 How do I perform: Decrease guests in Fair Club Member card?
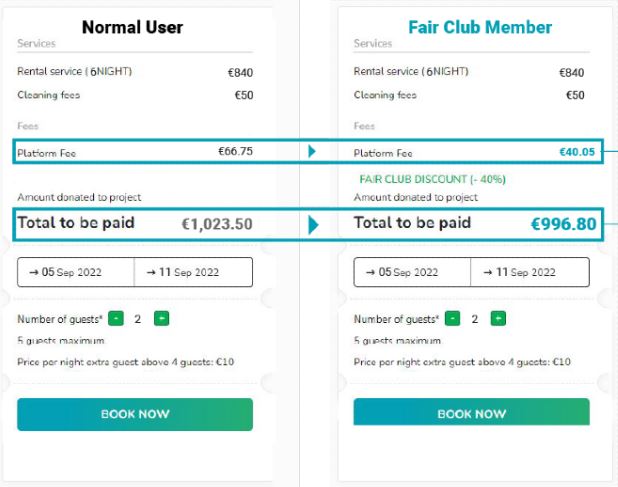[453, 319]
